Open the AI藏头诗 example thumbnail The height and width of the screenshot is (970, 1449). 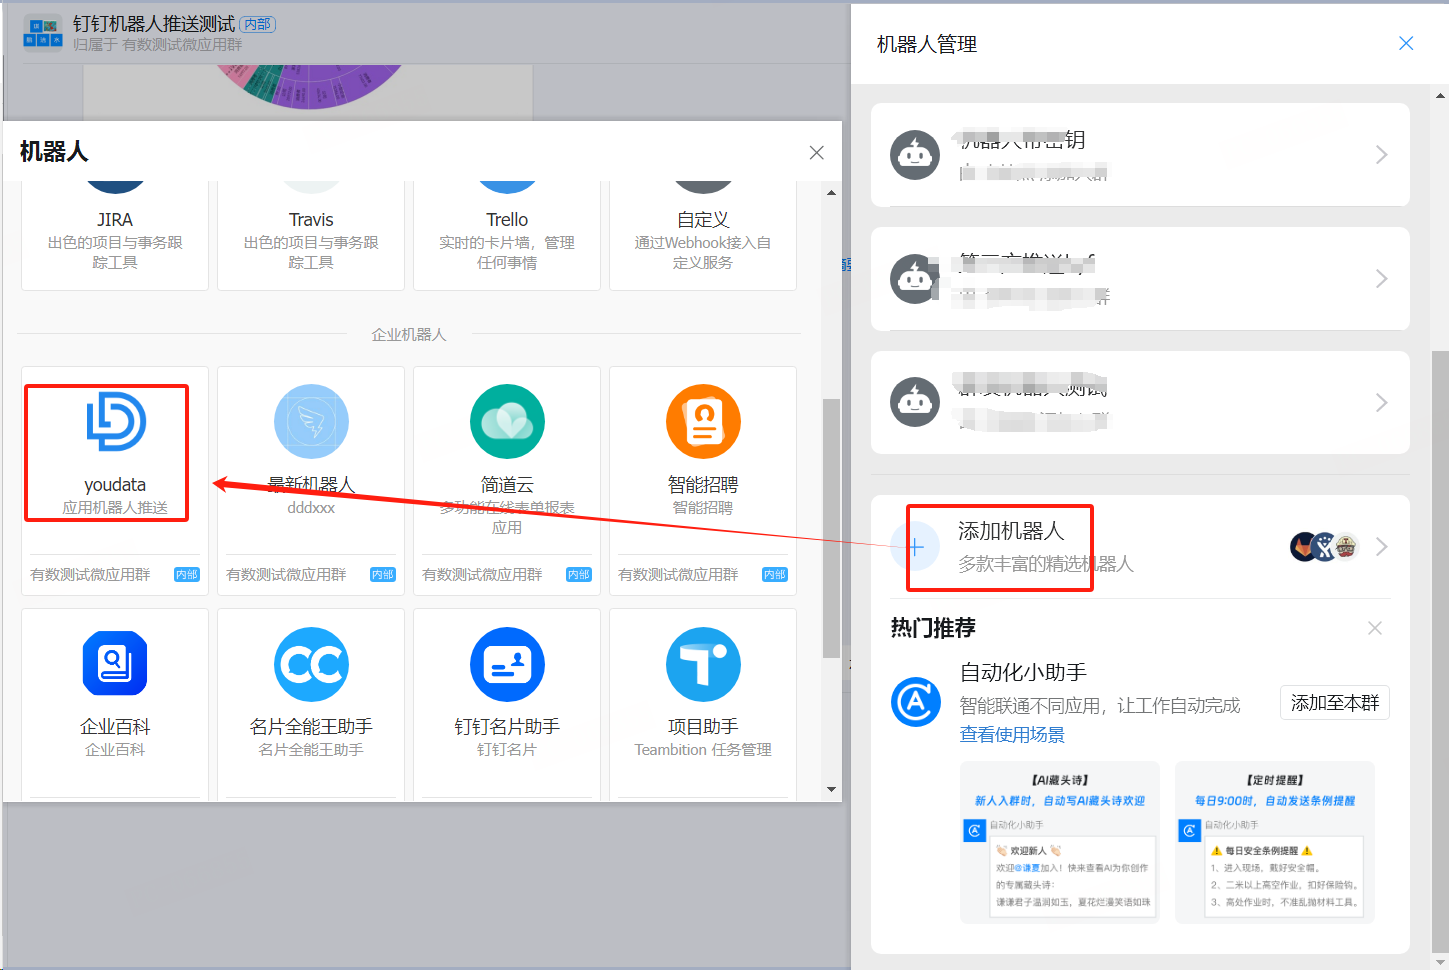click(1059, 842)
